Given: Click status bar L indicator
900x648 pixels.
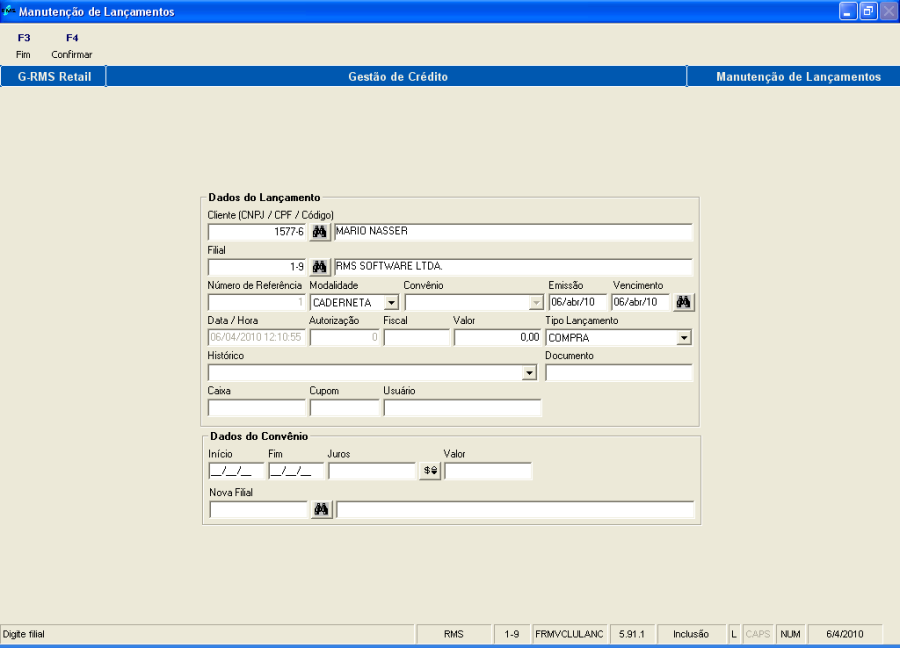Looking at the screenshot, I should point(734,634).
